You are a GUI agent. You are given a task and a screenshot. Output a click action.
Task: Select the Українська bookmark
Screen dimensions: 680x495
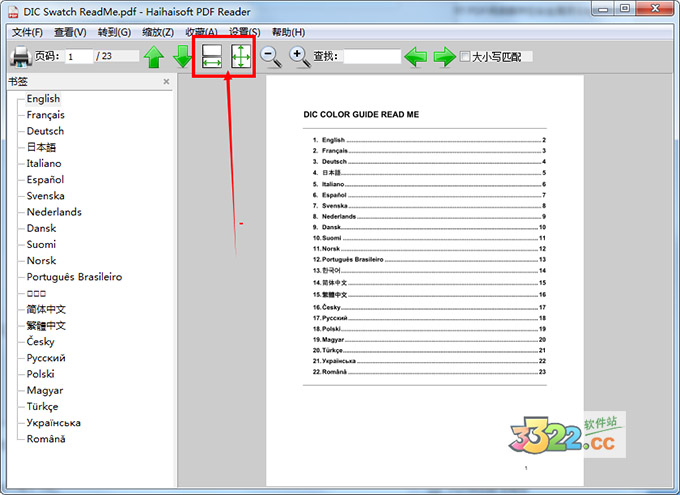point(53,423)
